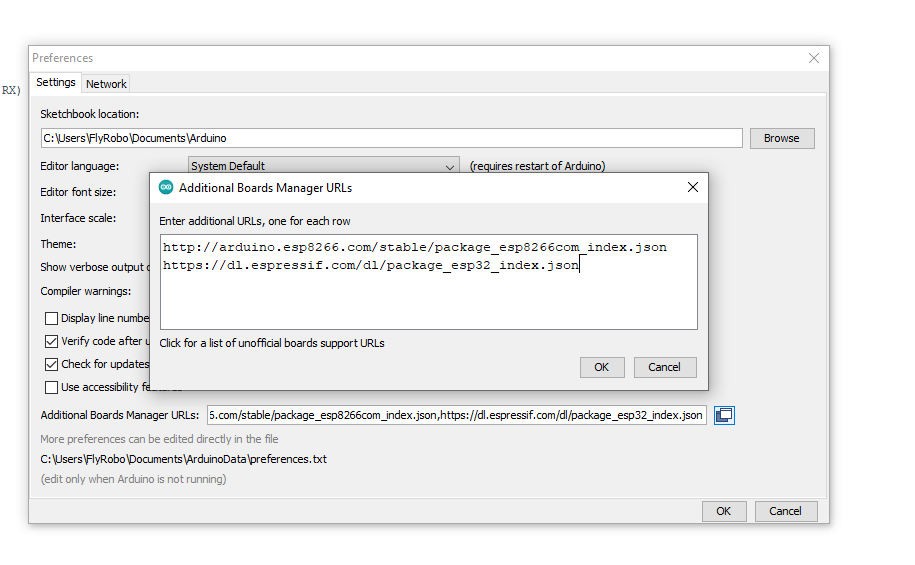The height and width of the screenshot is (565, 915).
Task: Switch to the Network tab
Action: 106,84
